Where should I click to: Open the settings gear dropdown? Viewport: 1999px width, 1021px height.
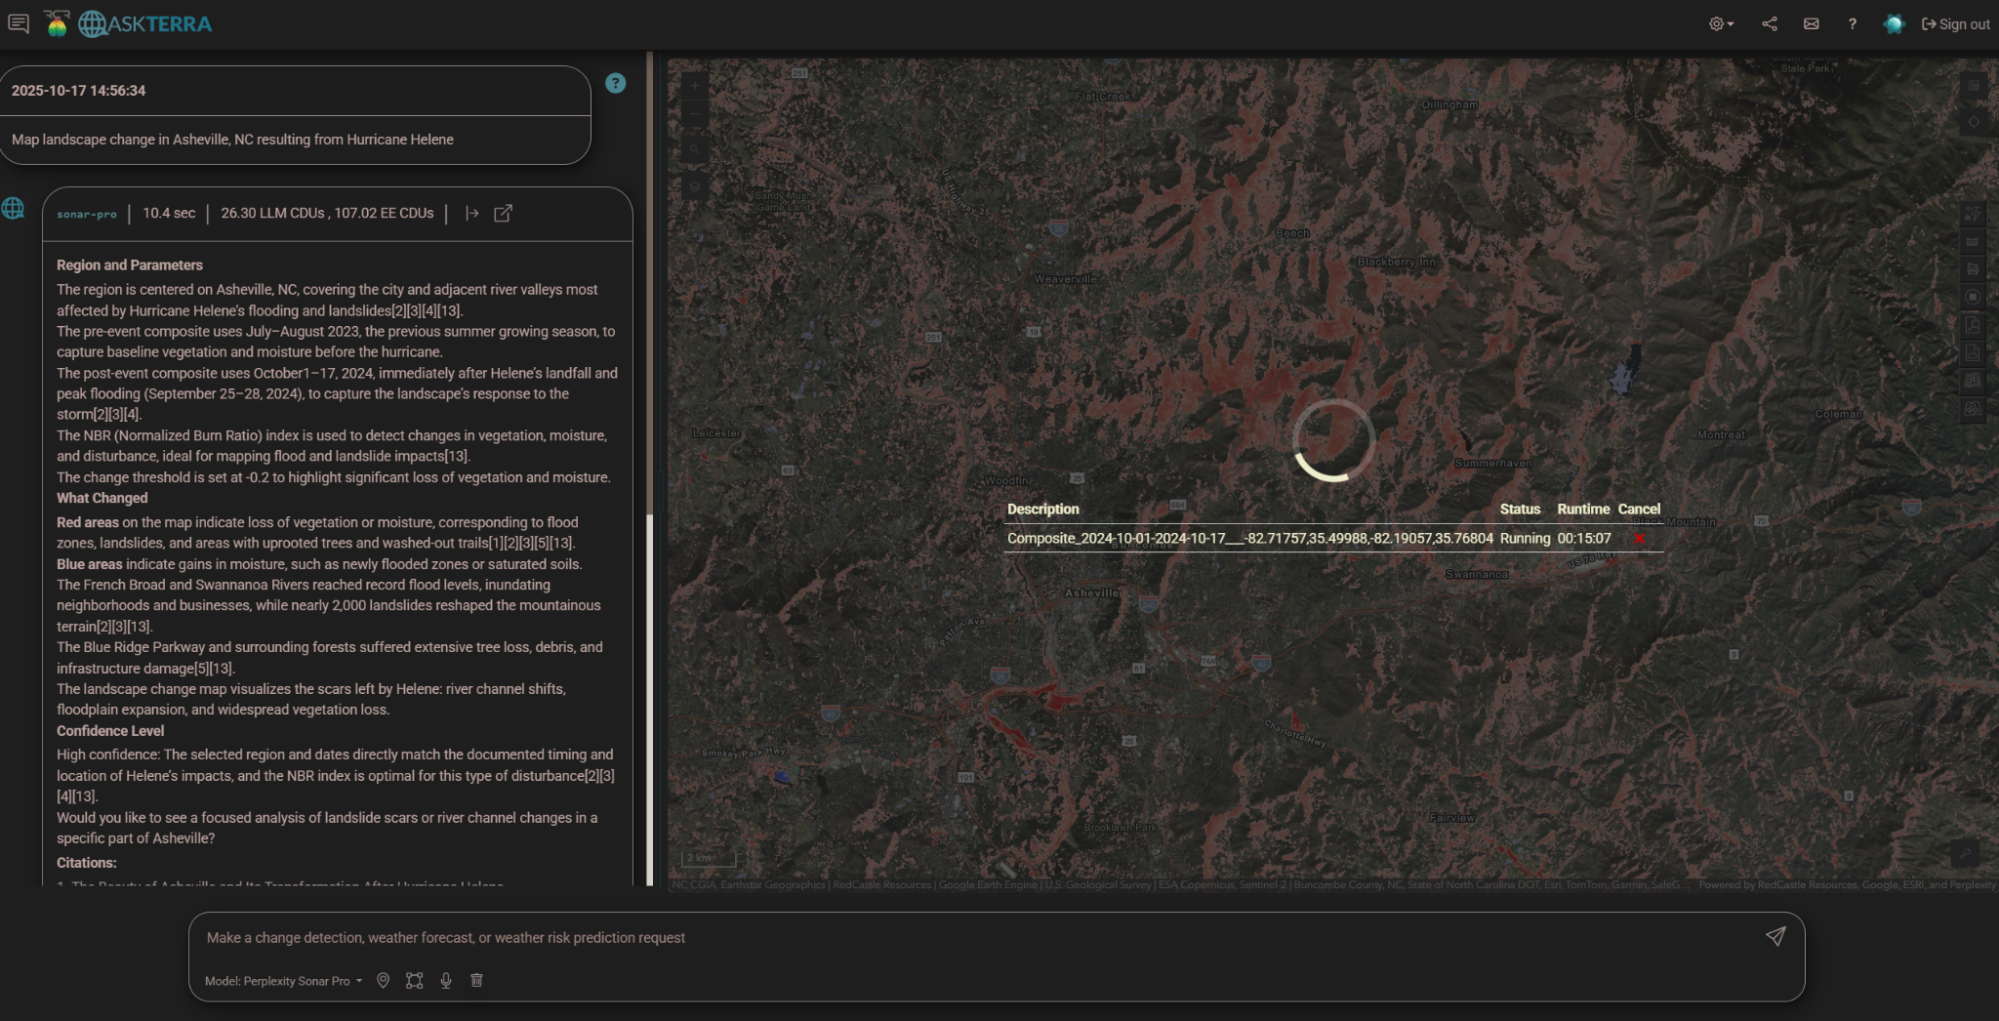(1720, 24)
